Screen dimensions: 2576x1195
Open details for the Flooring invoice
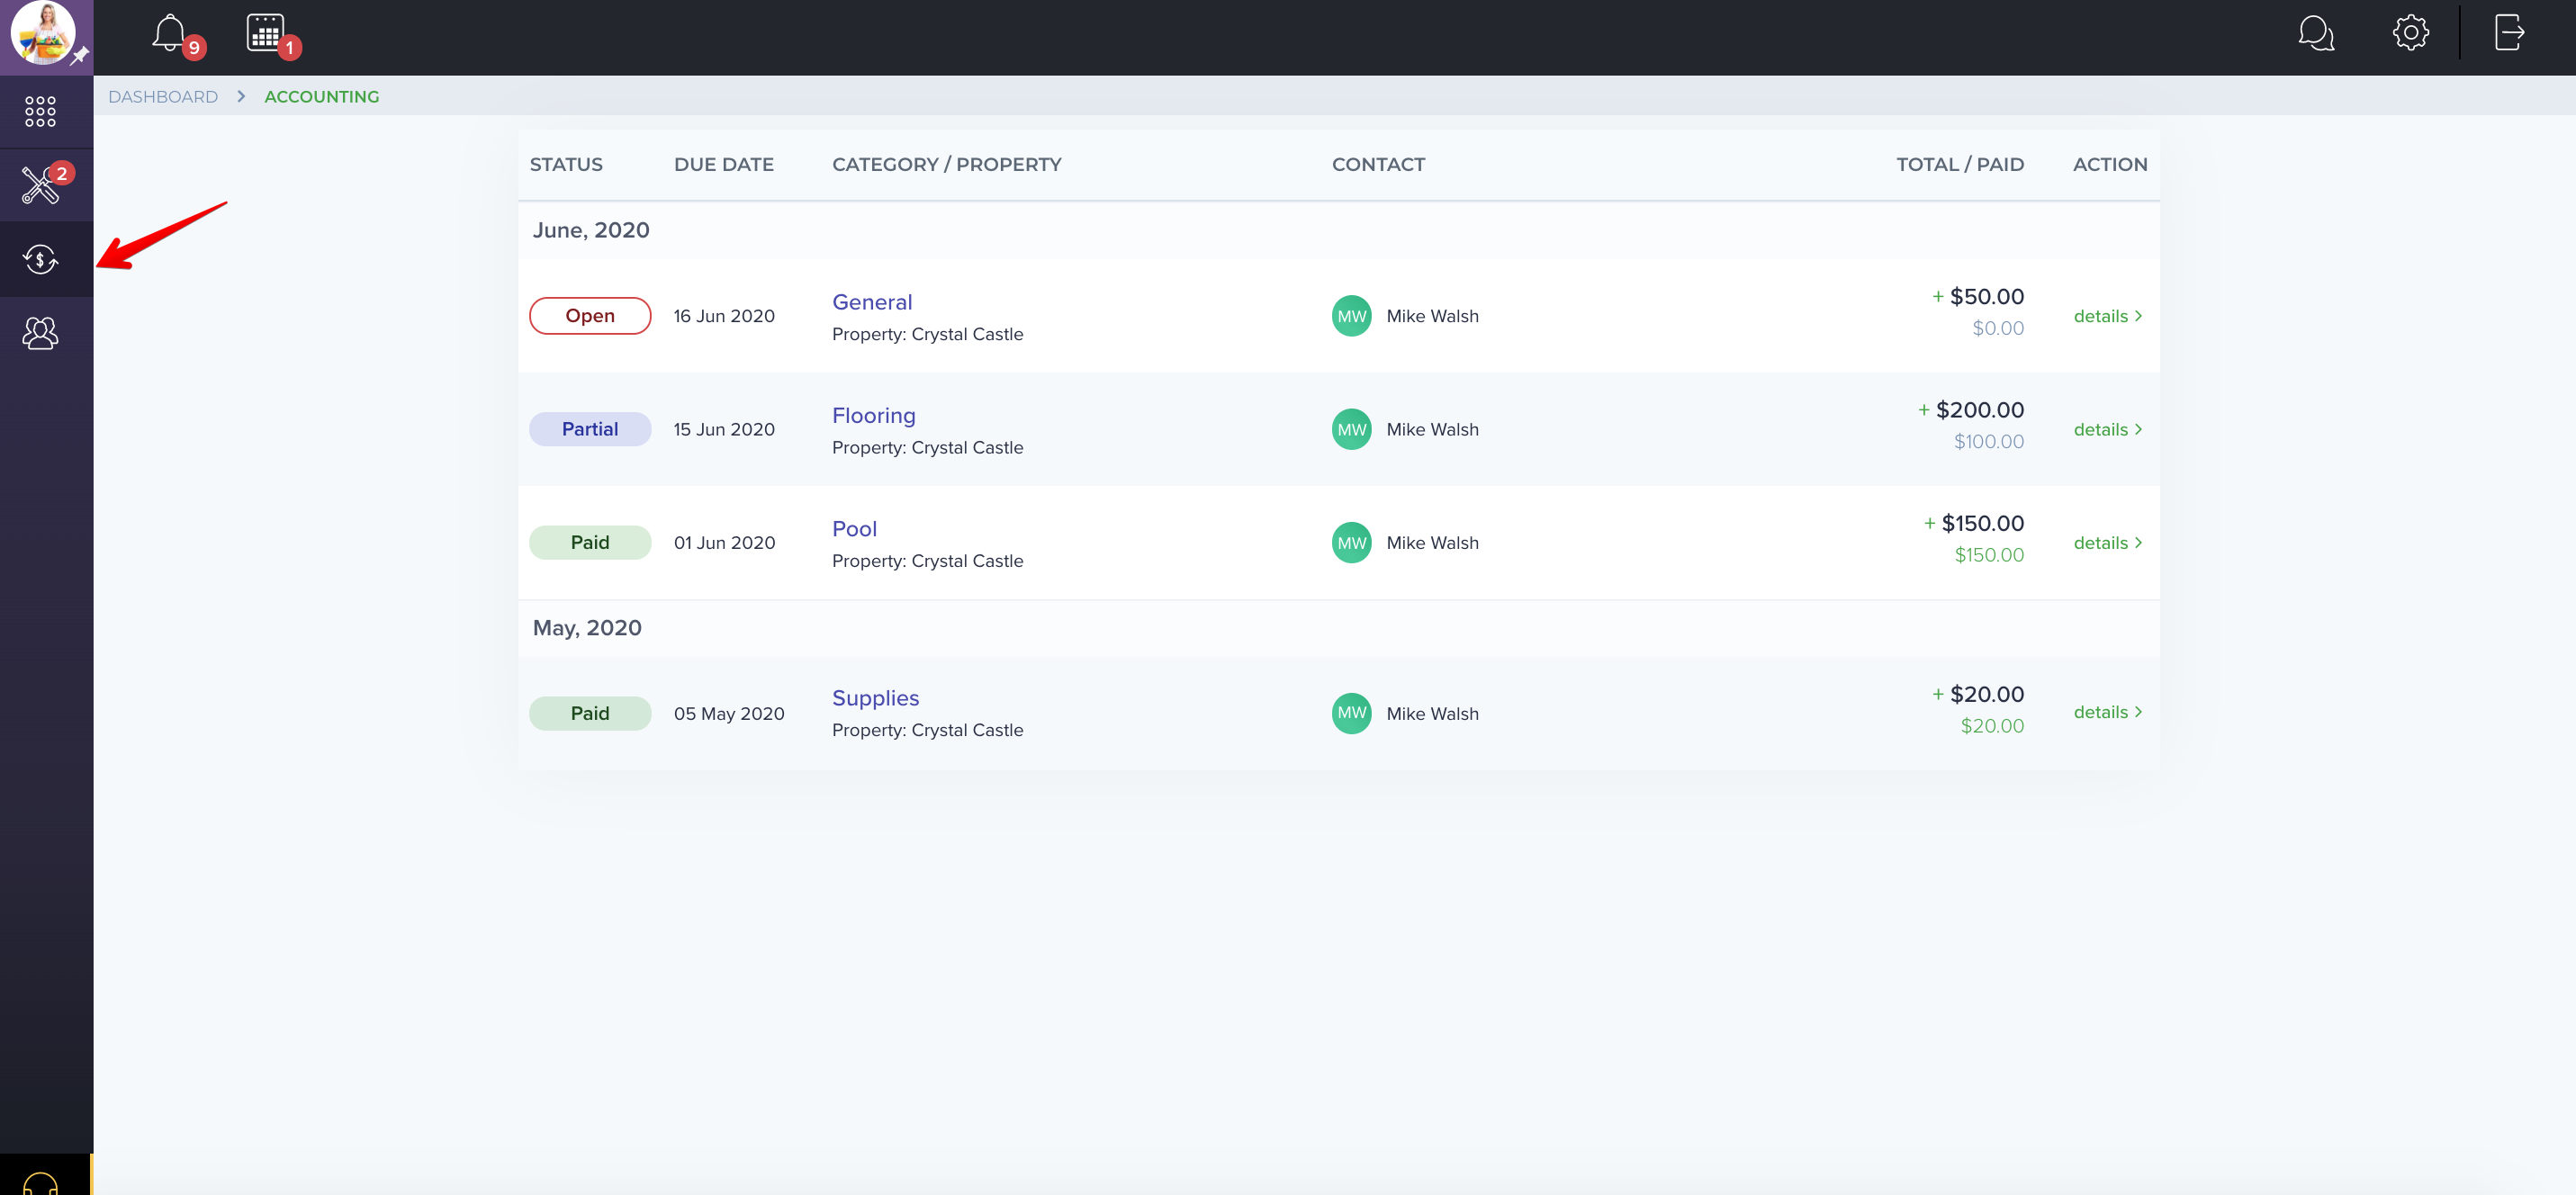coord(2107,429)
